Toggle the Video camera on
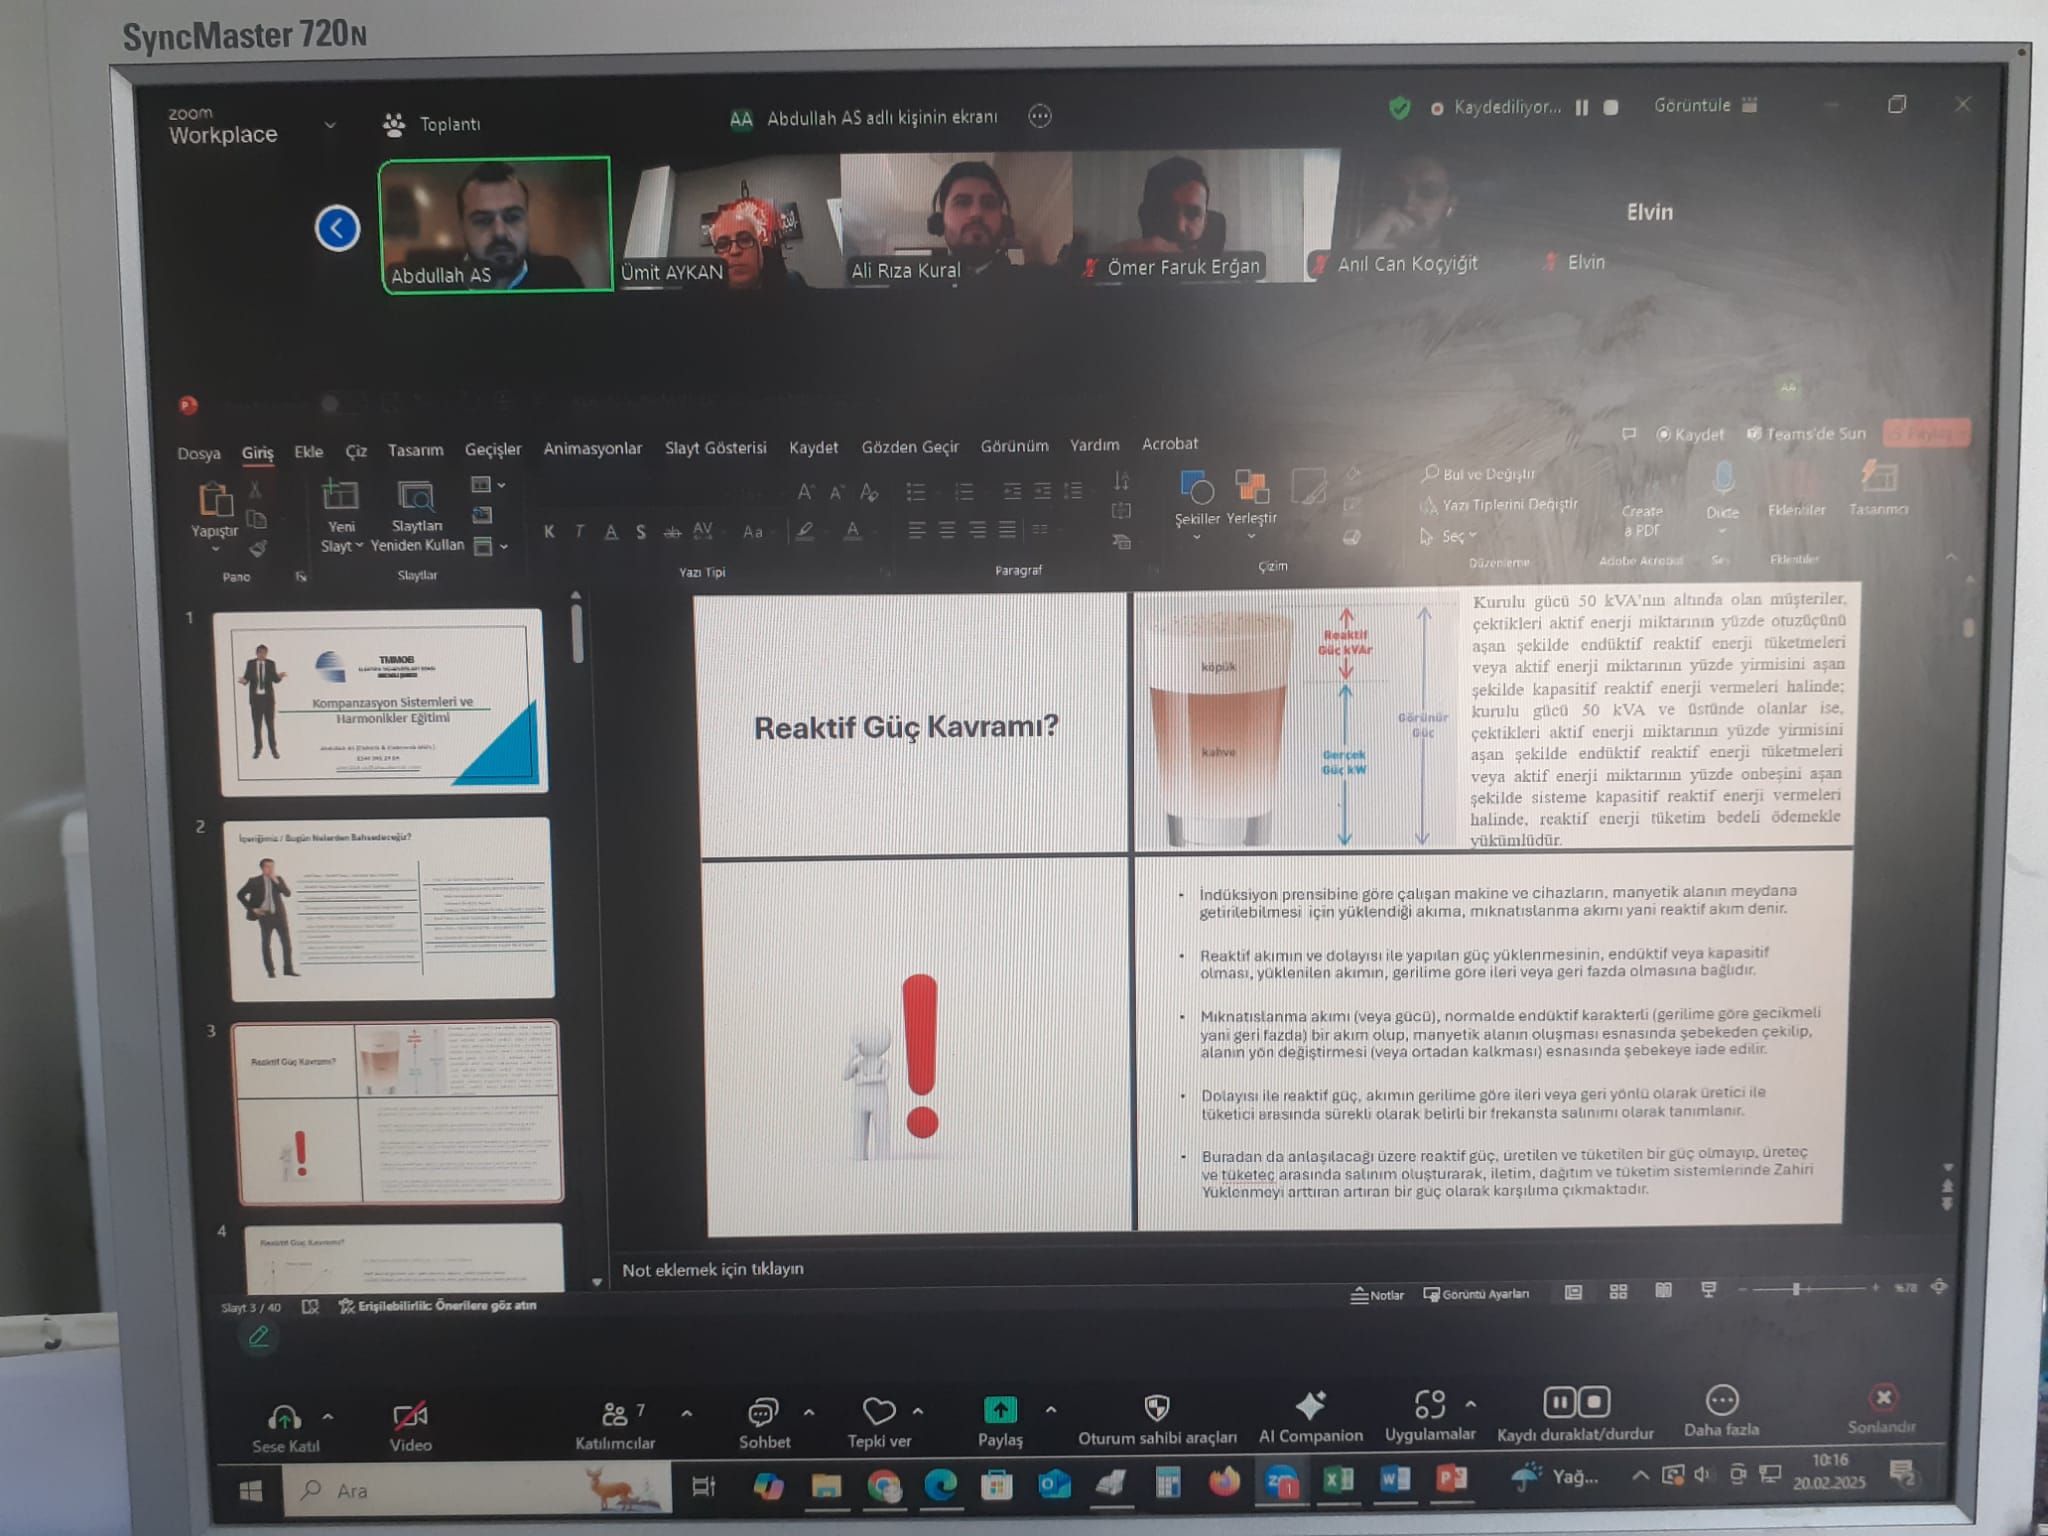2048x1536 pixels. (410, 1416)
